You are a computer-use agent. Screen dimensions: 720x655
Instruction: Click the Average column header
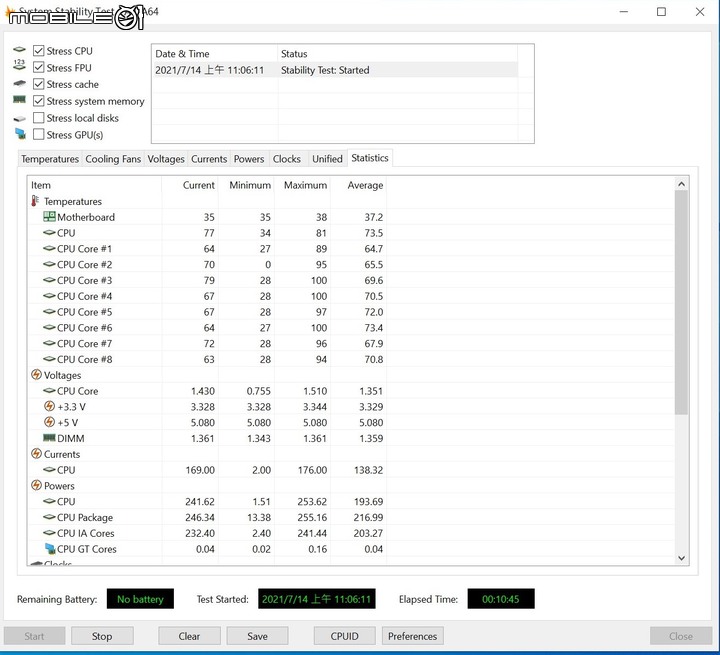click(x=358, y=185)
